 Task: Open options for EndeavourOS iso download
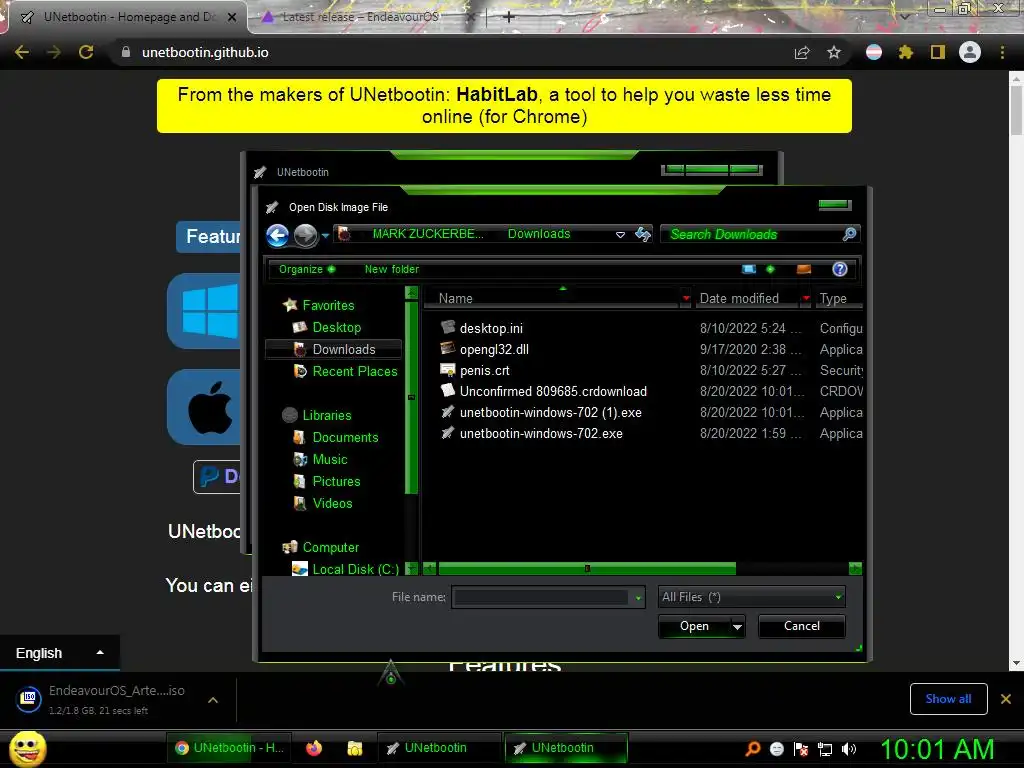(x=213, y=700)
